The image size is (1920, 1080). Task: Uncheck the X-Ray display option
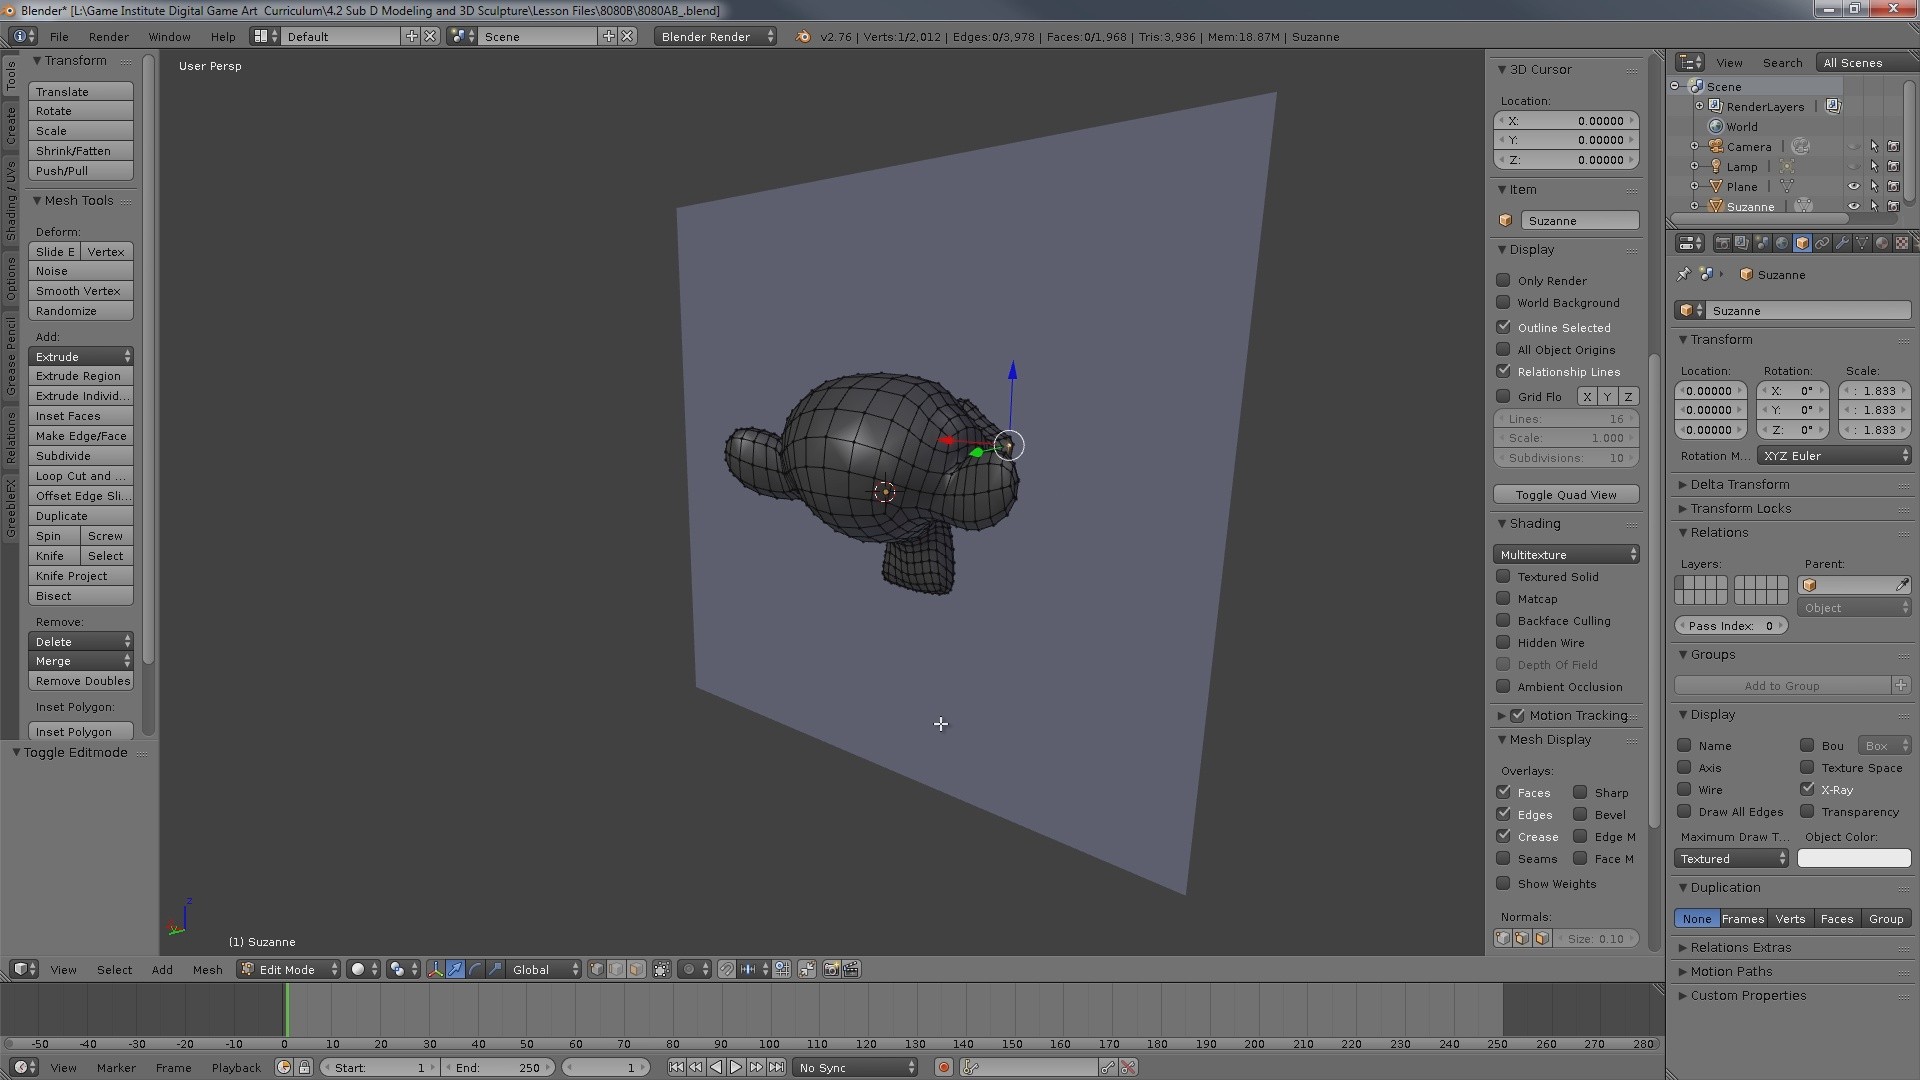coord(1807,789)
